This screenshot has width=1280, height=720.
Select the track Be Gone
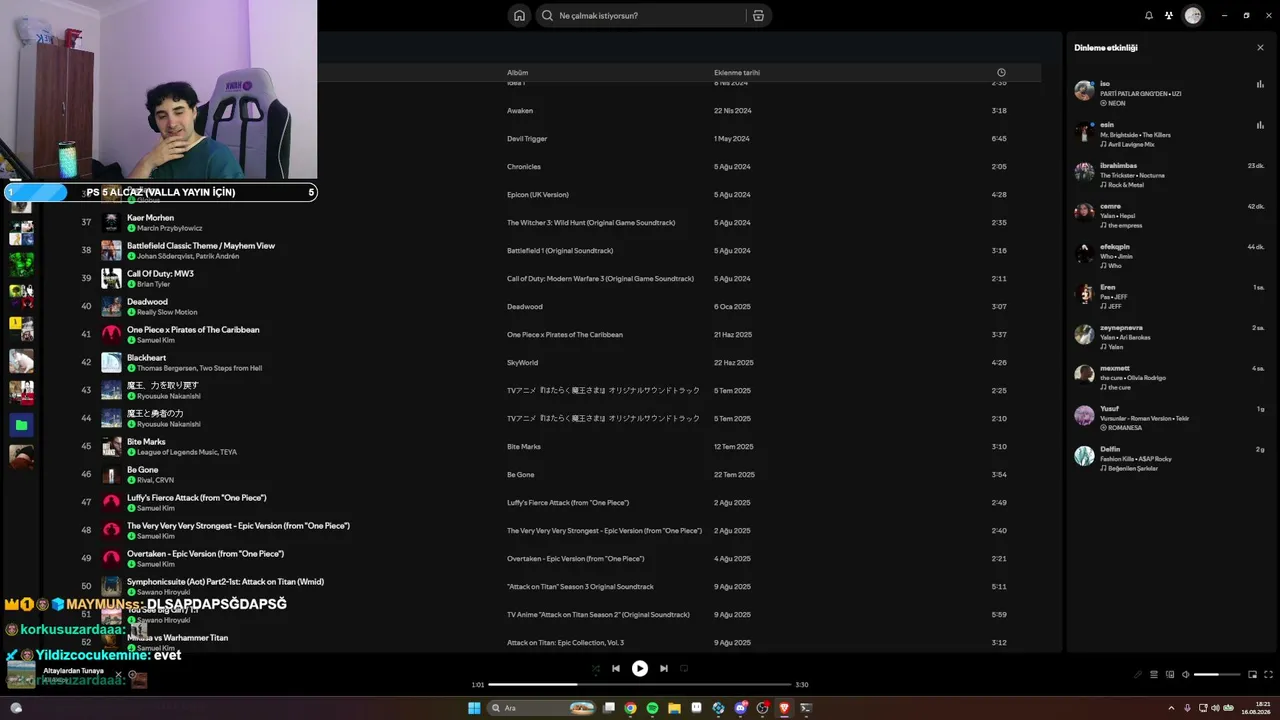point(142,470)
